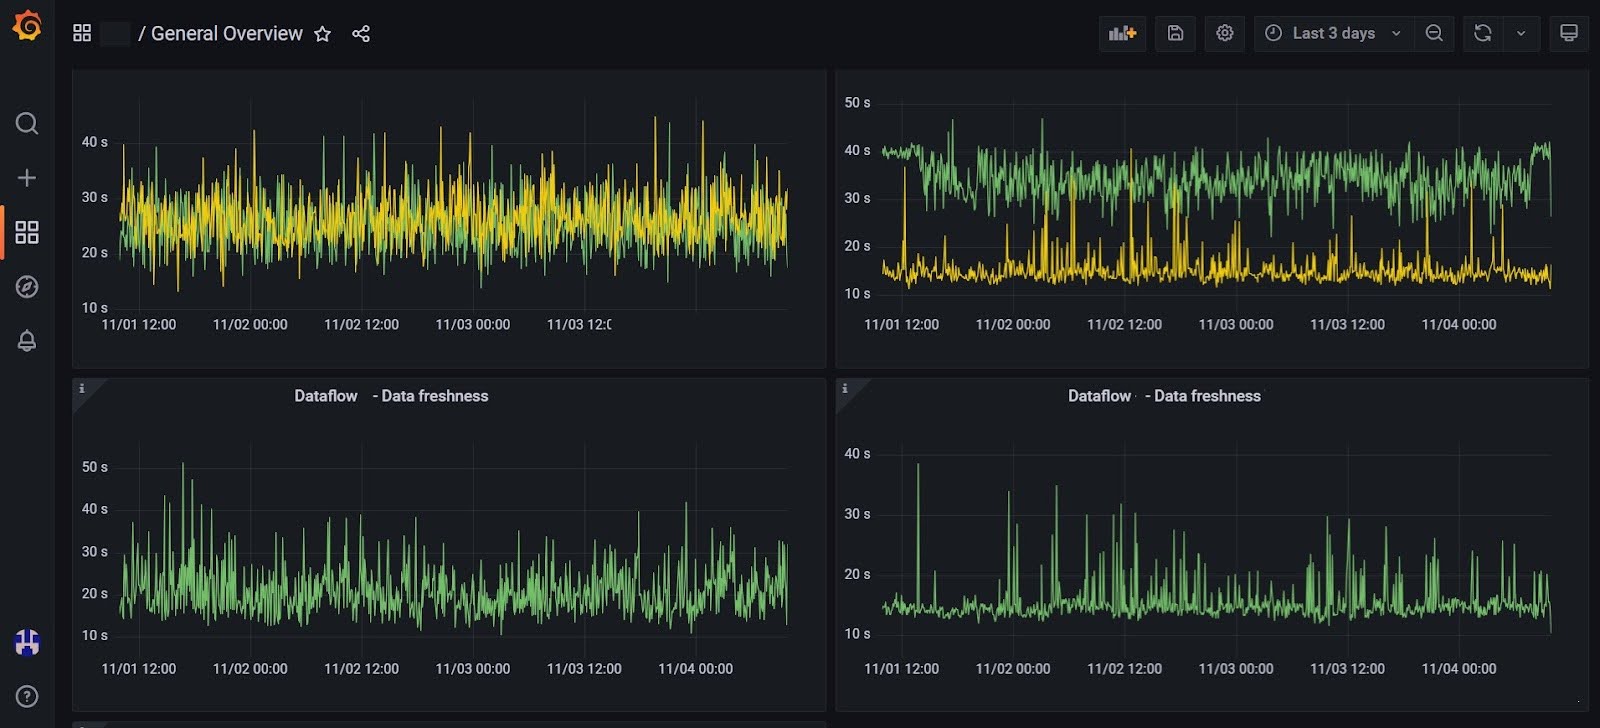Open dashboard settings gear icon
The height and width of the screenshot is (728, 1600).
coord(1224,33)
